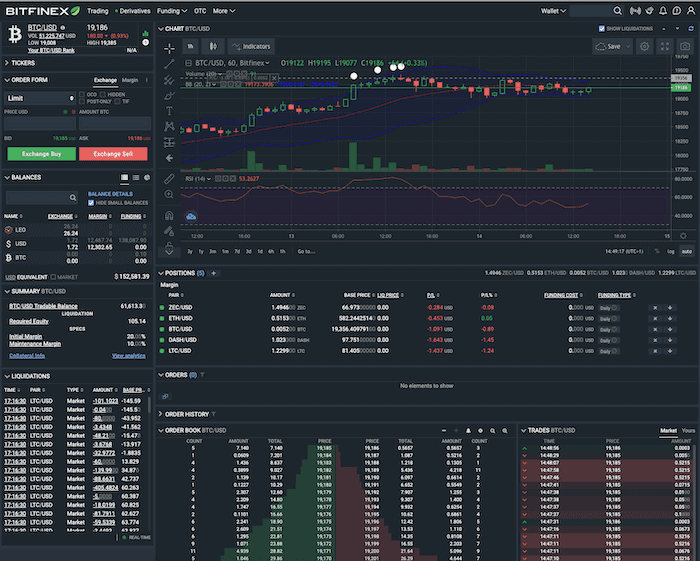Open the OTC menu item
This screenshot has height=561, width=700.
coord(200,11)
